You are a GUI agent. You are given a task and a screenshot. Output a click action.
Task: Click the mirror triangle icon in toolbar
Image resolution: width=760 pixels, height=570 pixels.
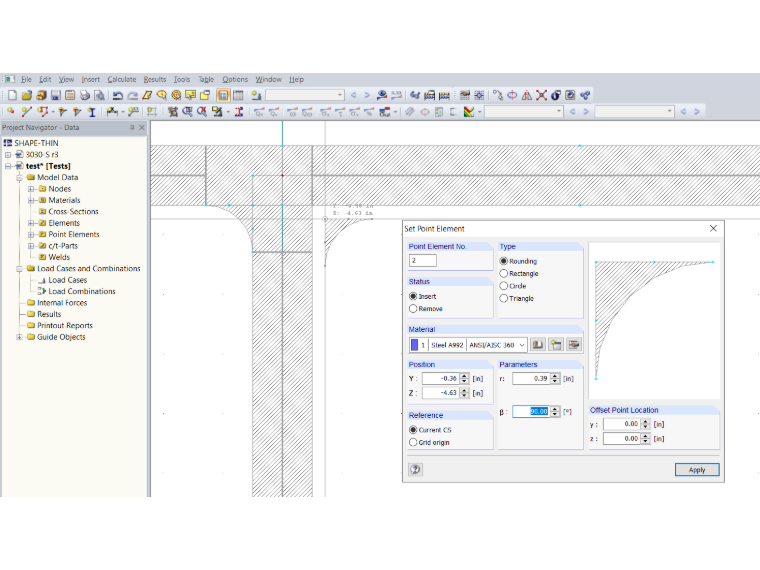(527, 95)
